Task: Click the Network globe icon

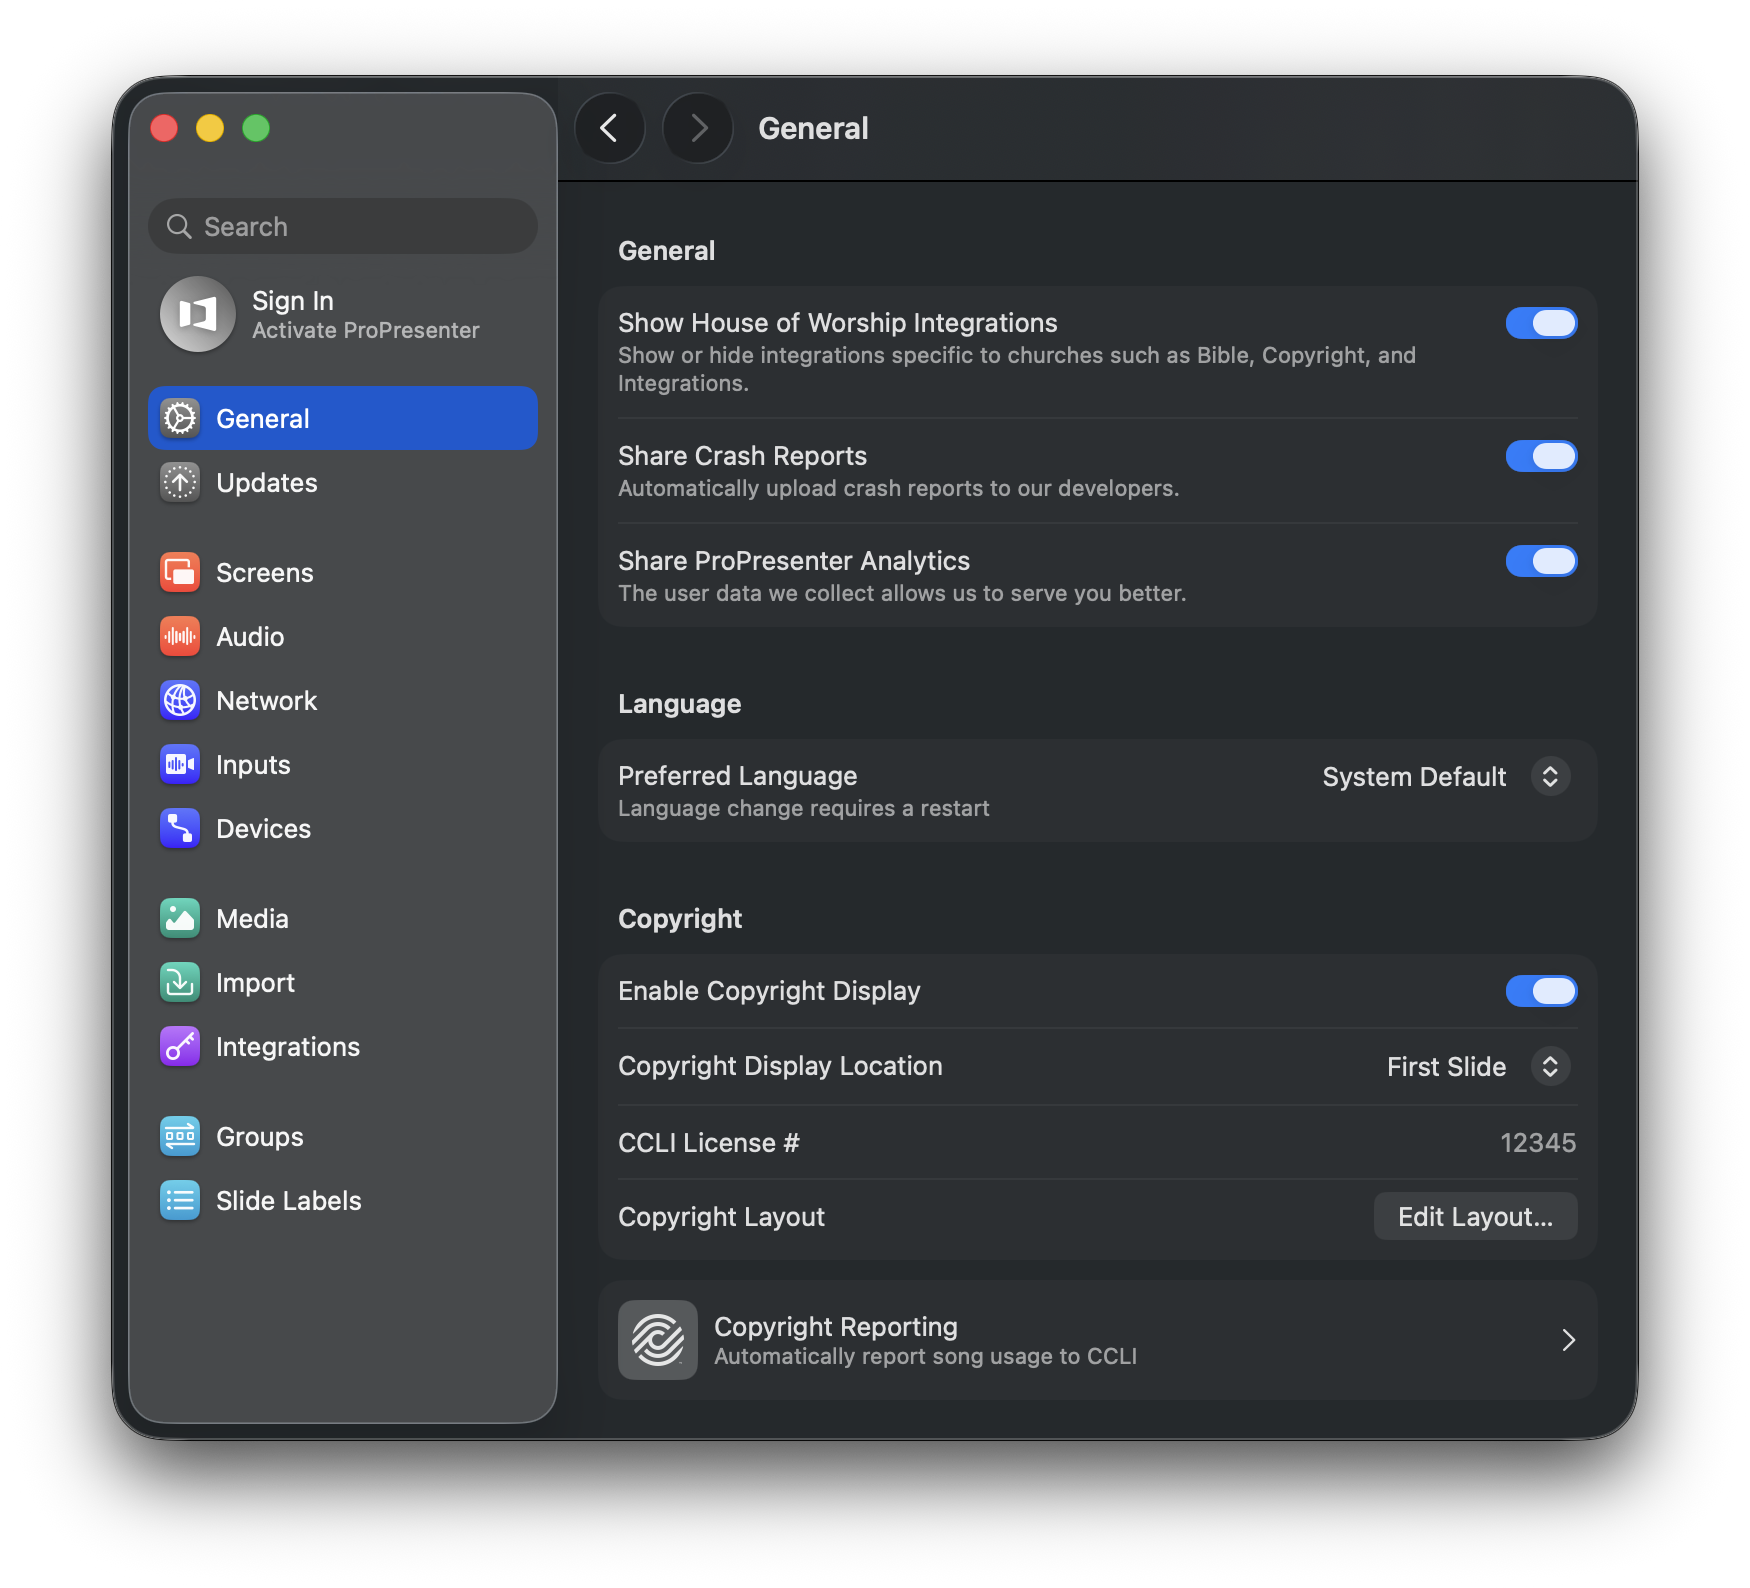Action: 180,700
